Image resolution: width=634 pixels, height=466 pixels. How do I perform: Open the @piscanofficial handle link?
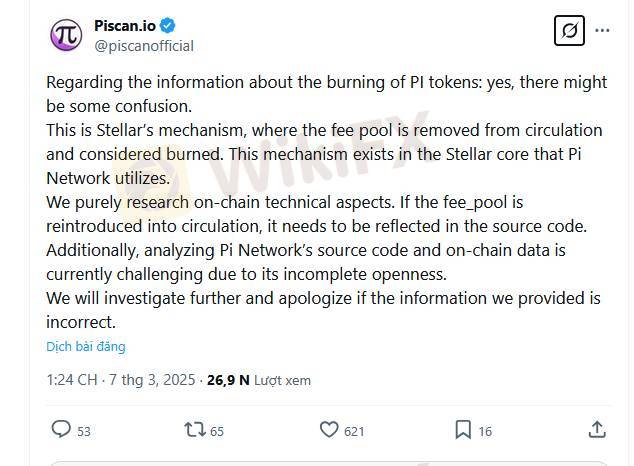[144, 46]
